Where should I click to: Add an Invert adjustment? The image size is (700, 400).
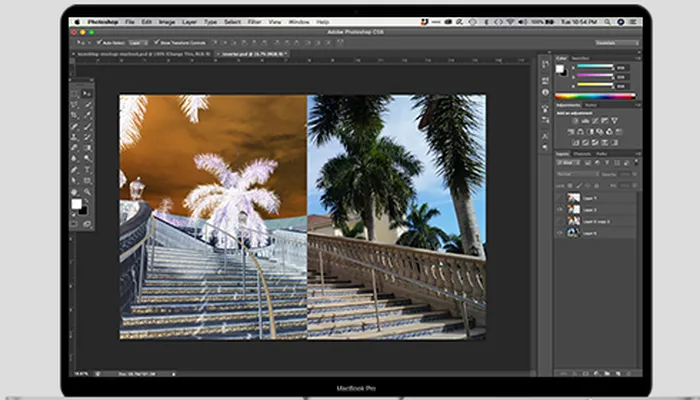[575, 143]
